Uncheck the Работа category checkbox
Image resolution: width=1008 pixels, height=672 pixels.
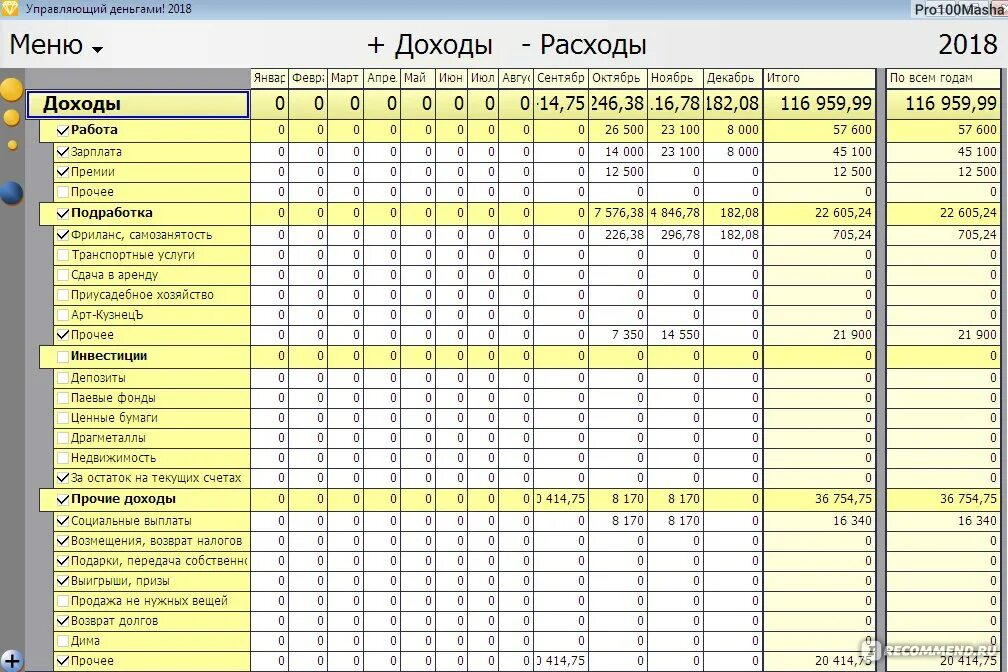62,130
